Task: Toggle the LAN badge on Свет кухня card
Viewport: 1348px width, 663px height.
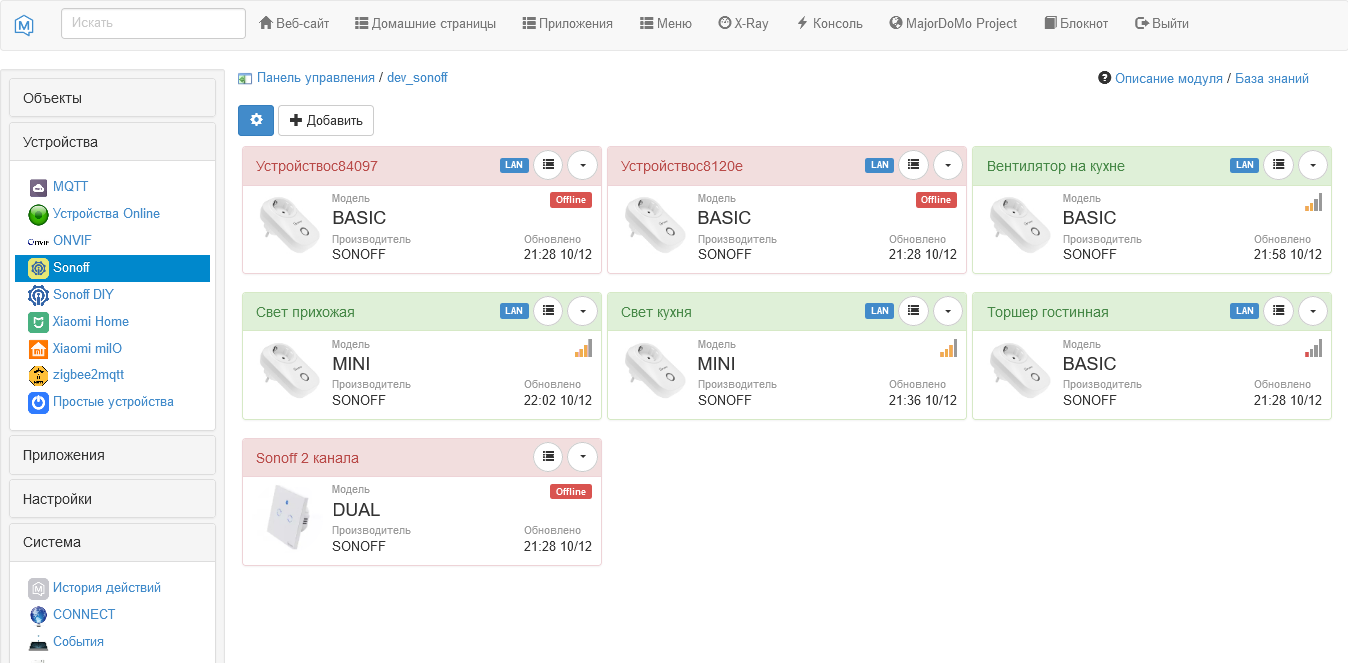Action: [x=879, y=310]
